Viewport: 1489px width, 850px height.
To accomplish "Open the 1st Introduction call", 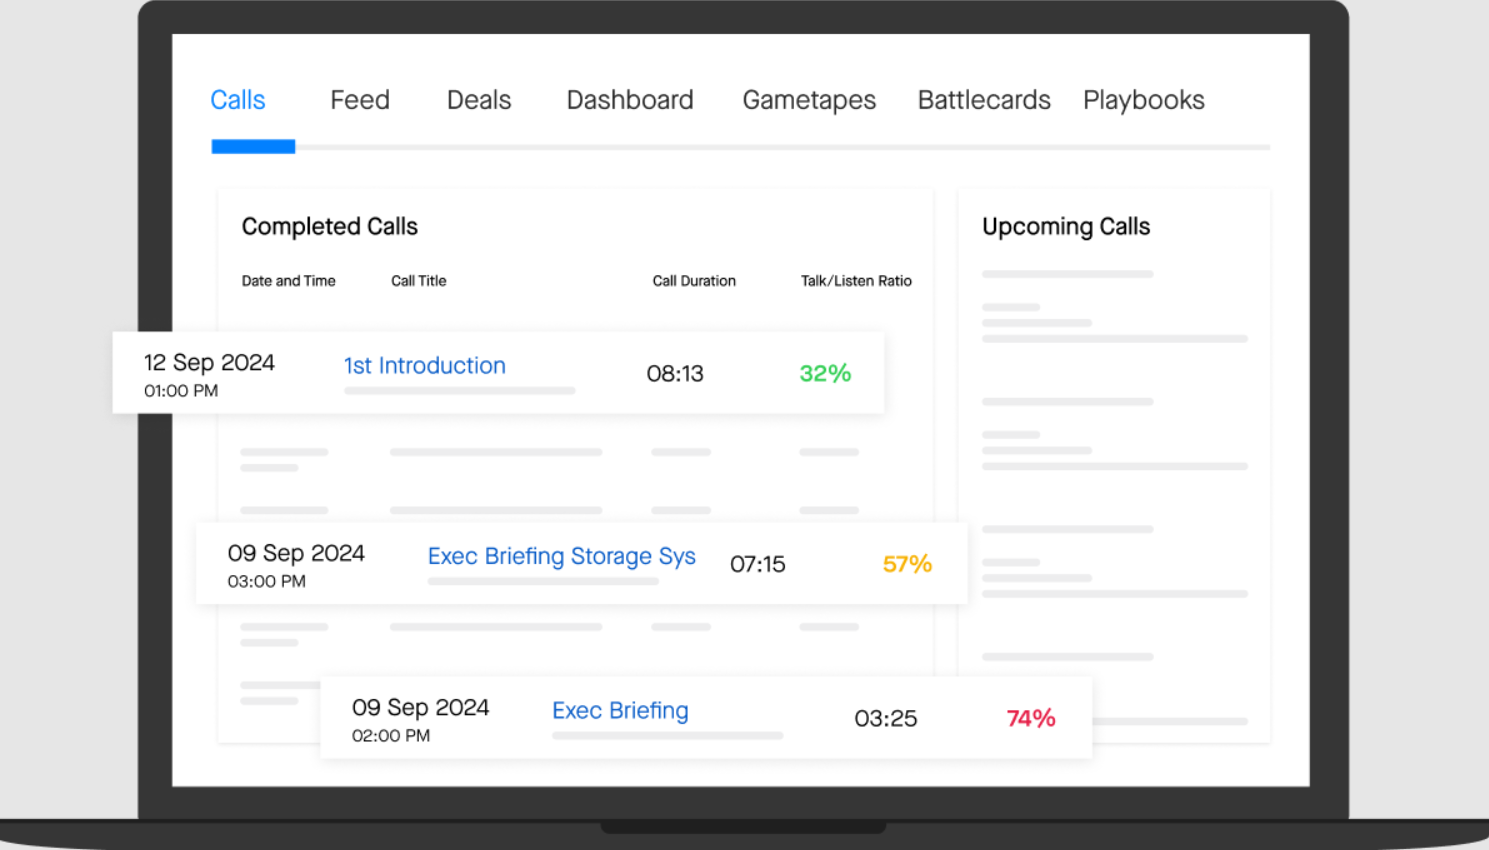I will pos(424,366).
